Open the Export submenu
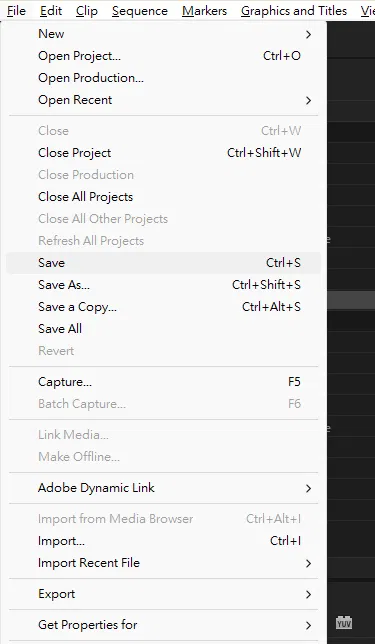Screen dimensions: 375x644 tap(163, 594)
